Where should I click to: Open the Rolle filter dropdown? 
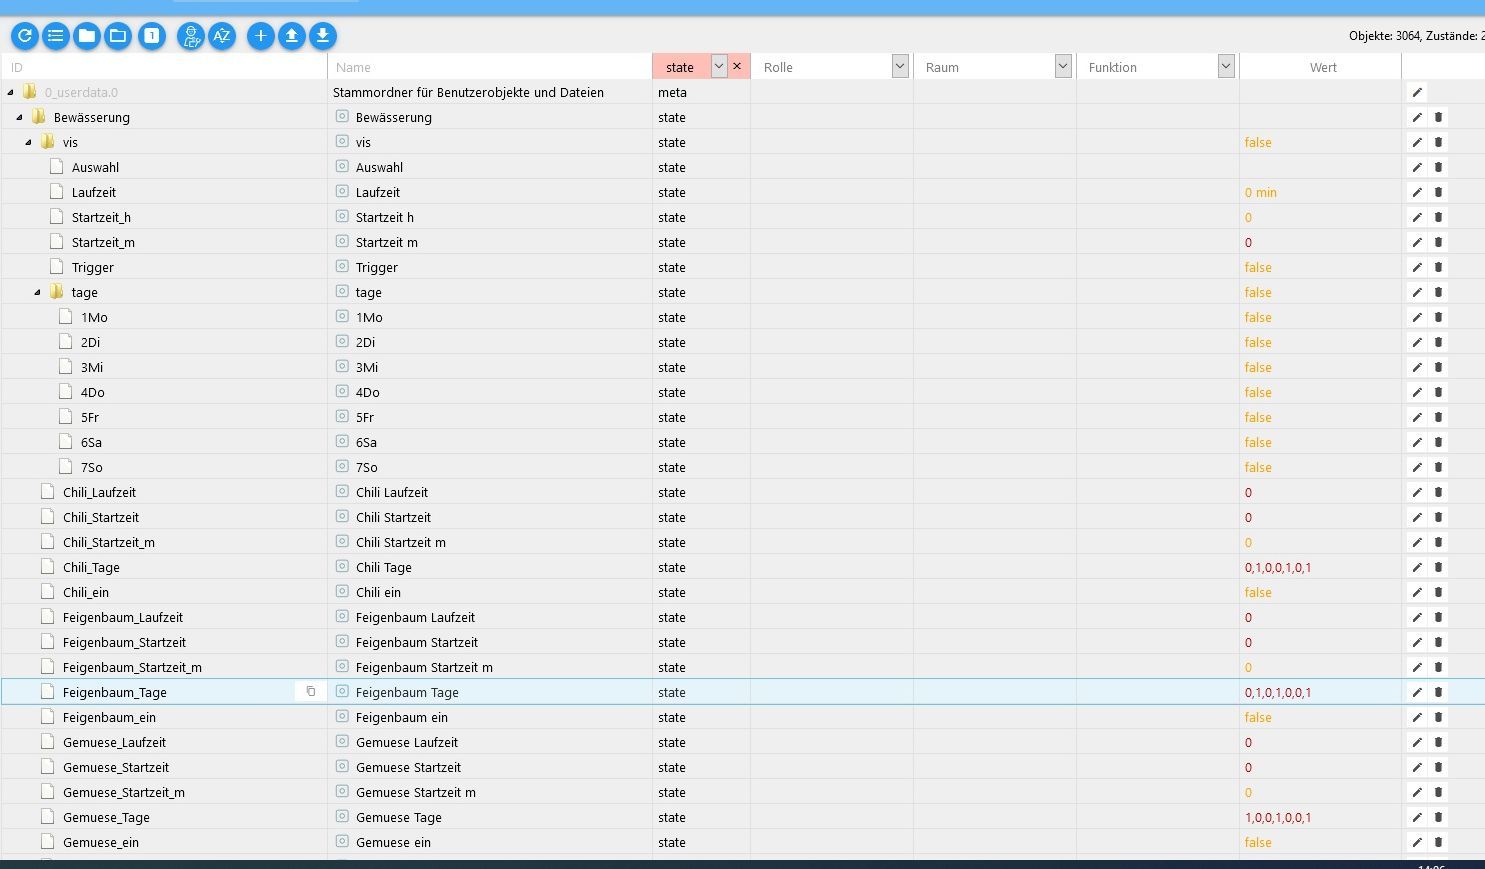point(900,66)
